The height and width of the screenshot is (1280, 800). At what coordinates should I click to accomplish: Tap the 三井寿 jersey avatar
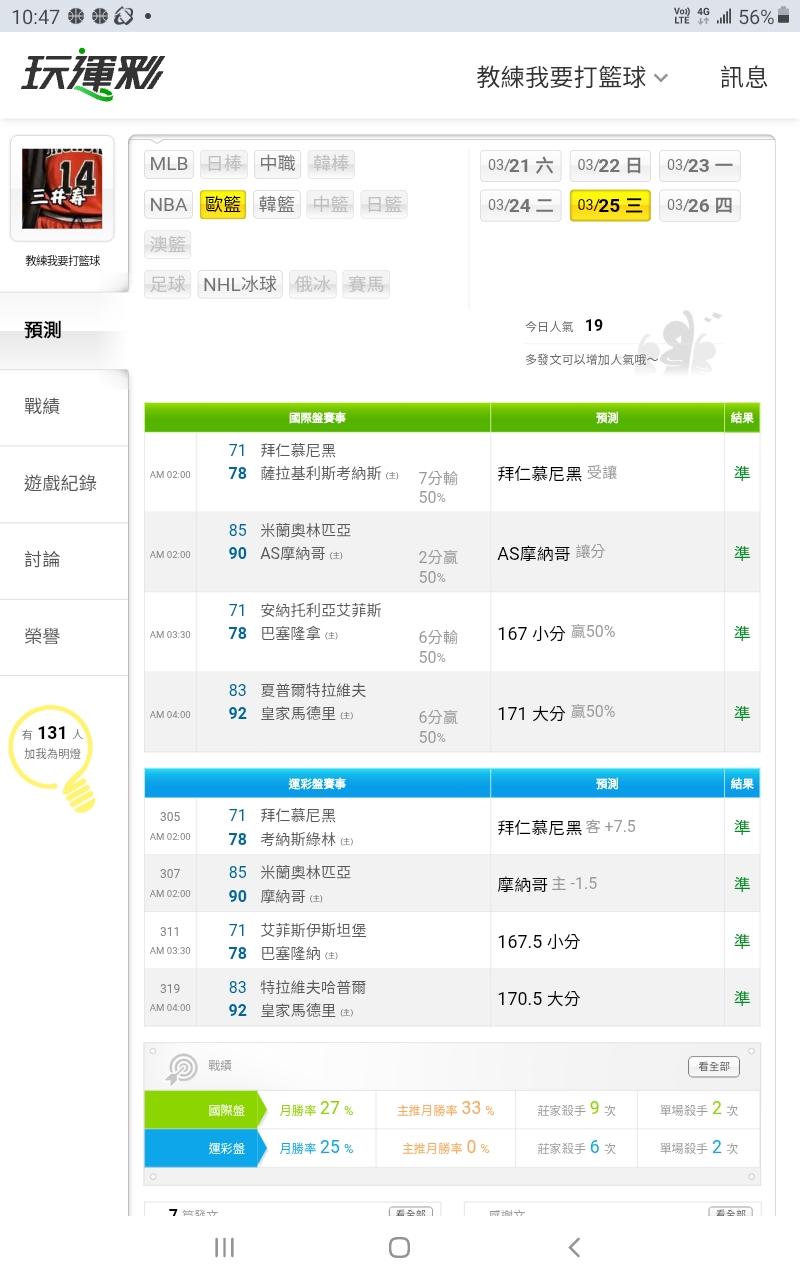click(62, 188)
